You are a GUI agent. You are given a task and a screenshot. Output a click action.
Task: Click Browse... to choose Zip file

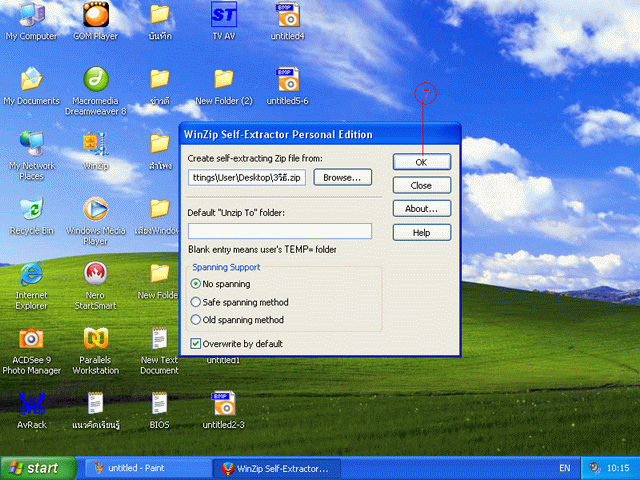coord(342,178)
